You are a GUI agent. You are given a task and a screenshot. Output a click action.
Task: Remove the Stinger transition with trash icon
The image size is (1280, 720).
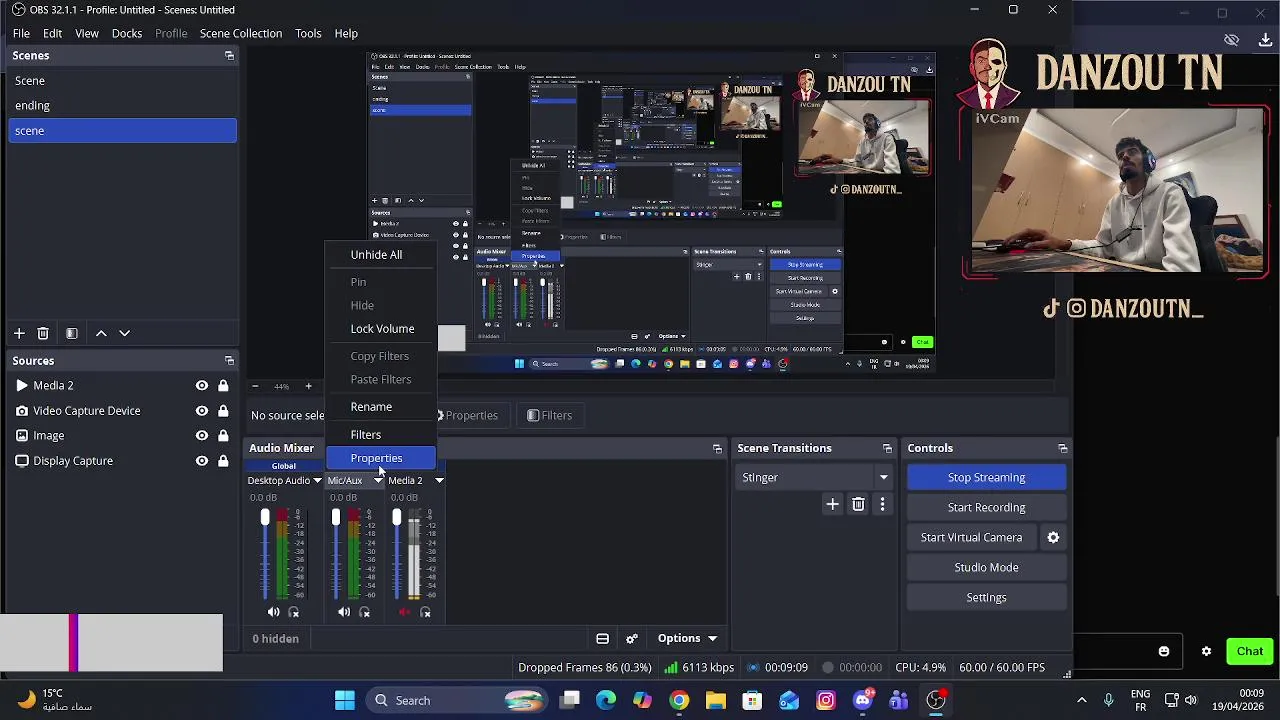pyautogui.click(x=858, y=505)
